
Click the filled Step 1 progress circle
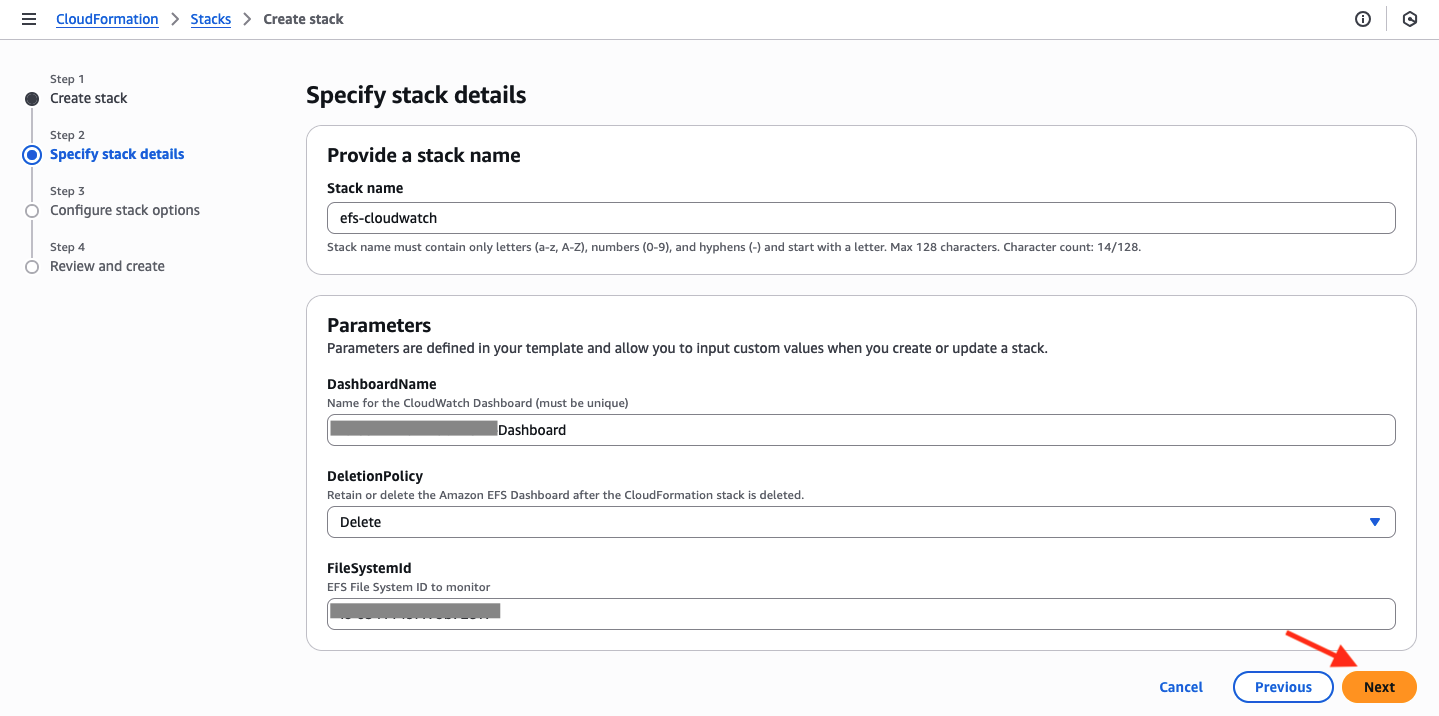pos(31,97)
